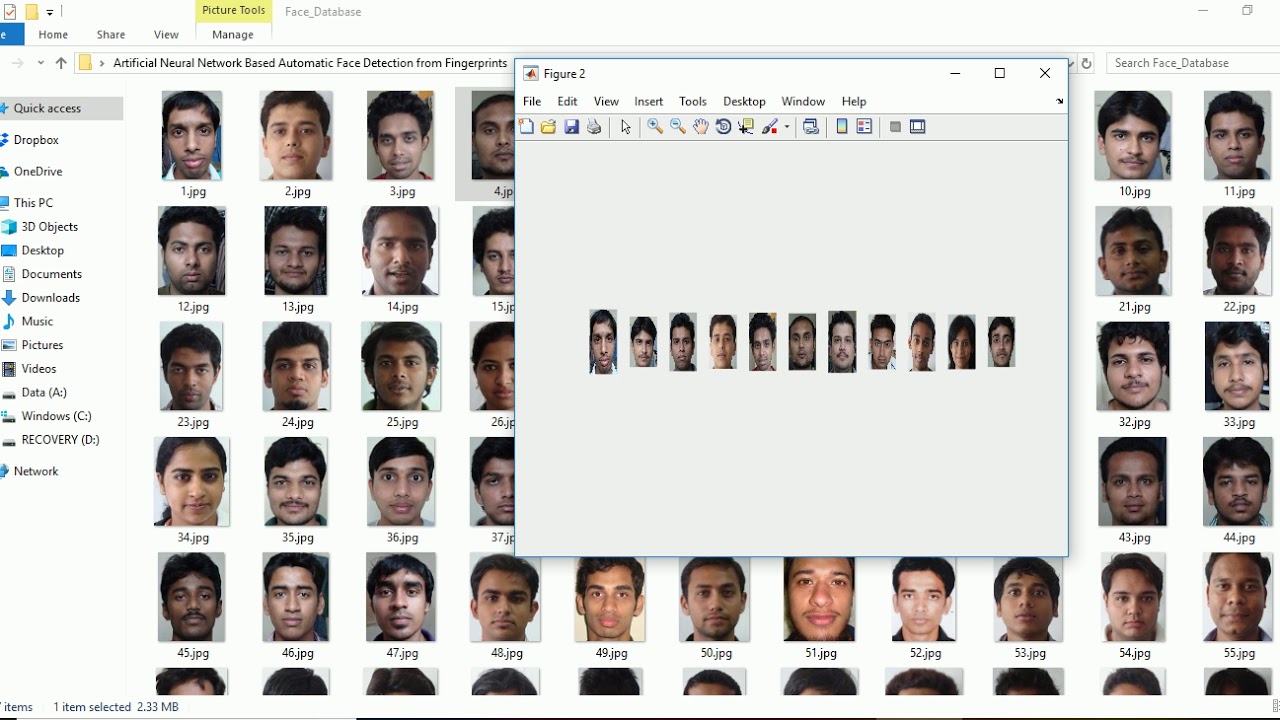Switch to the Home ribbon tab in Explorer
Image resolution: width=1280 pixels, height=720 pixels.
click(53, 34)
